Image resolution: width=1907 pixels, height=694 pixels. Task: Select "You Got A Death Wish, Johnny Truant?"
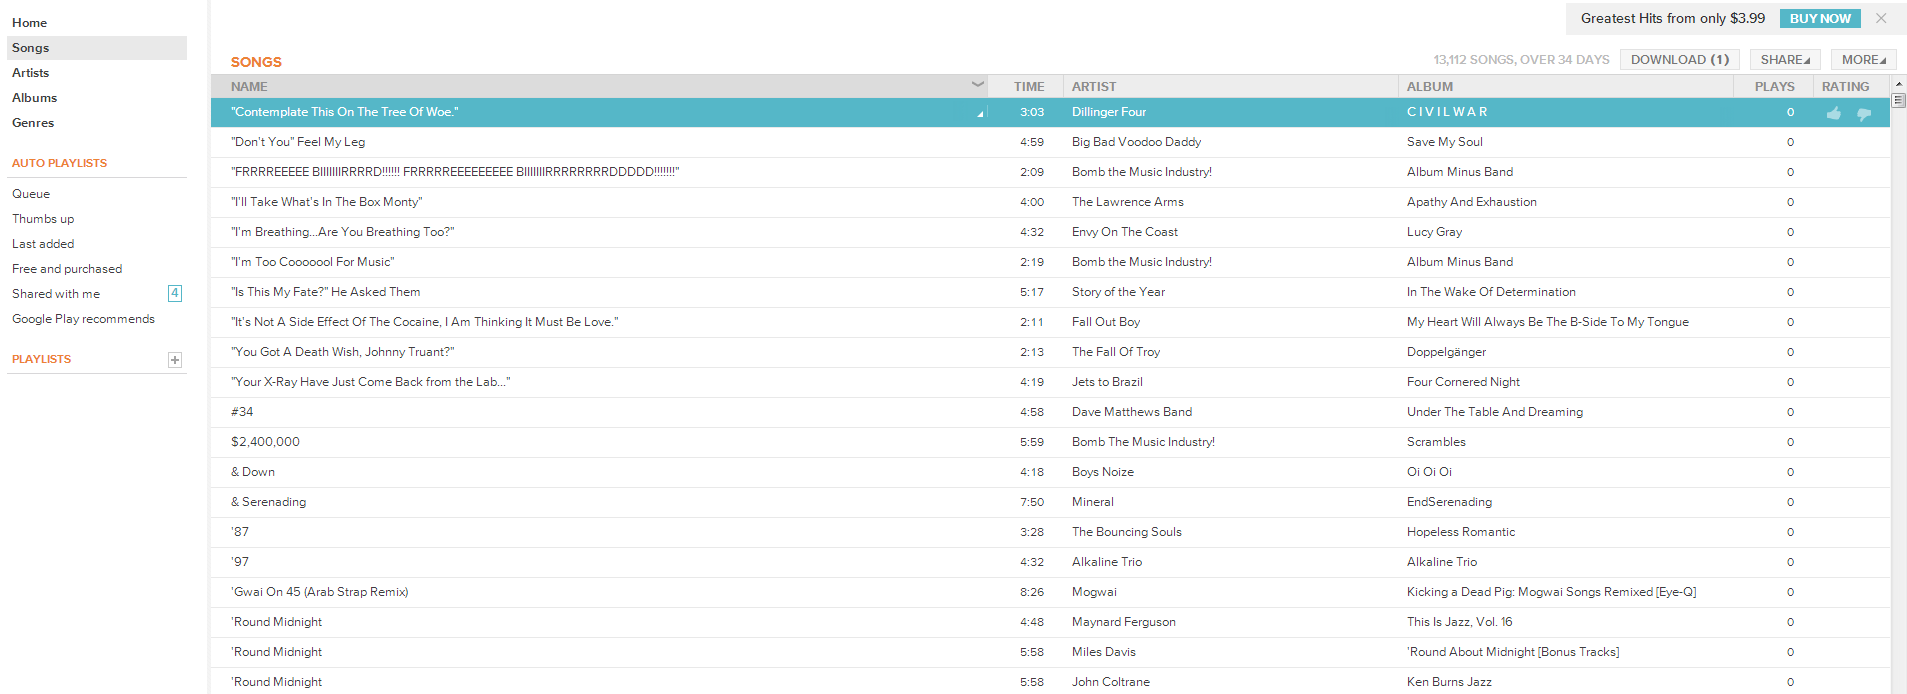343,352
